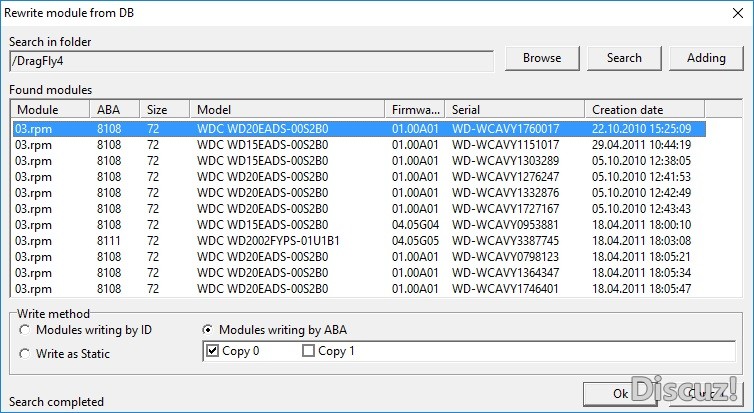The height and width of the screenshot is (413, 754).
Task: Select row with serial WD-WCAVY3387745
Action: click(x=505, y=241)
